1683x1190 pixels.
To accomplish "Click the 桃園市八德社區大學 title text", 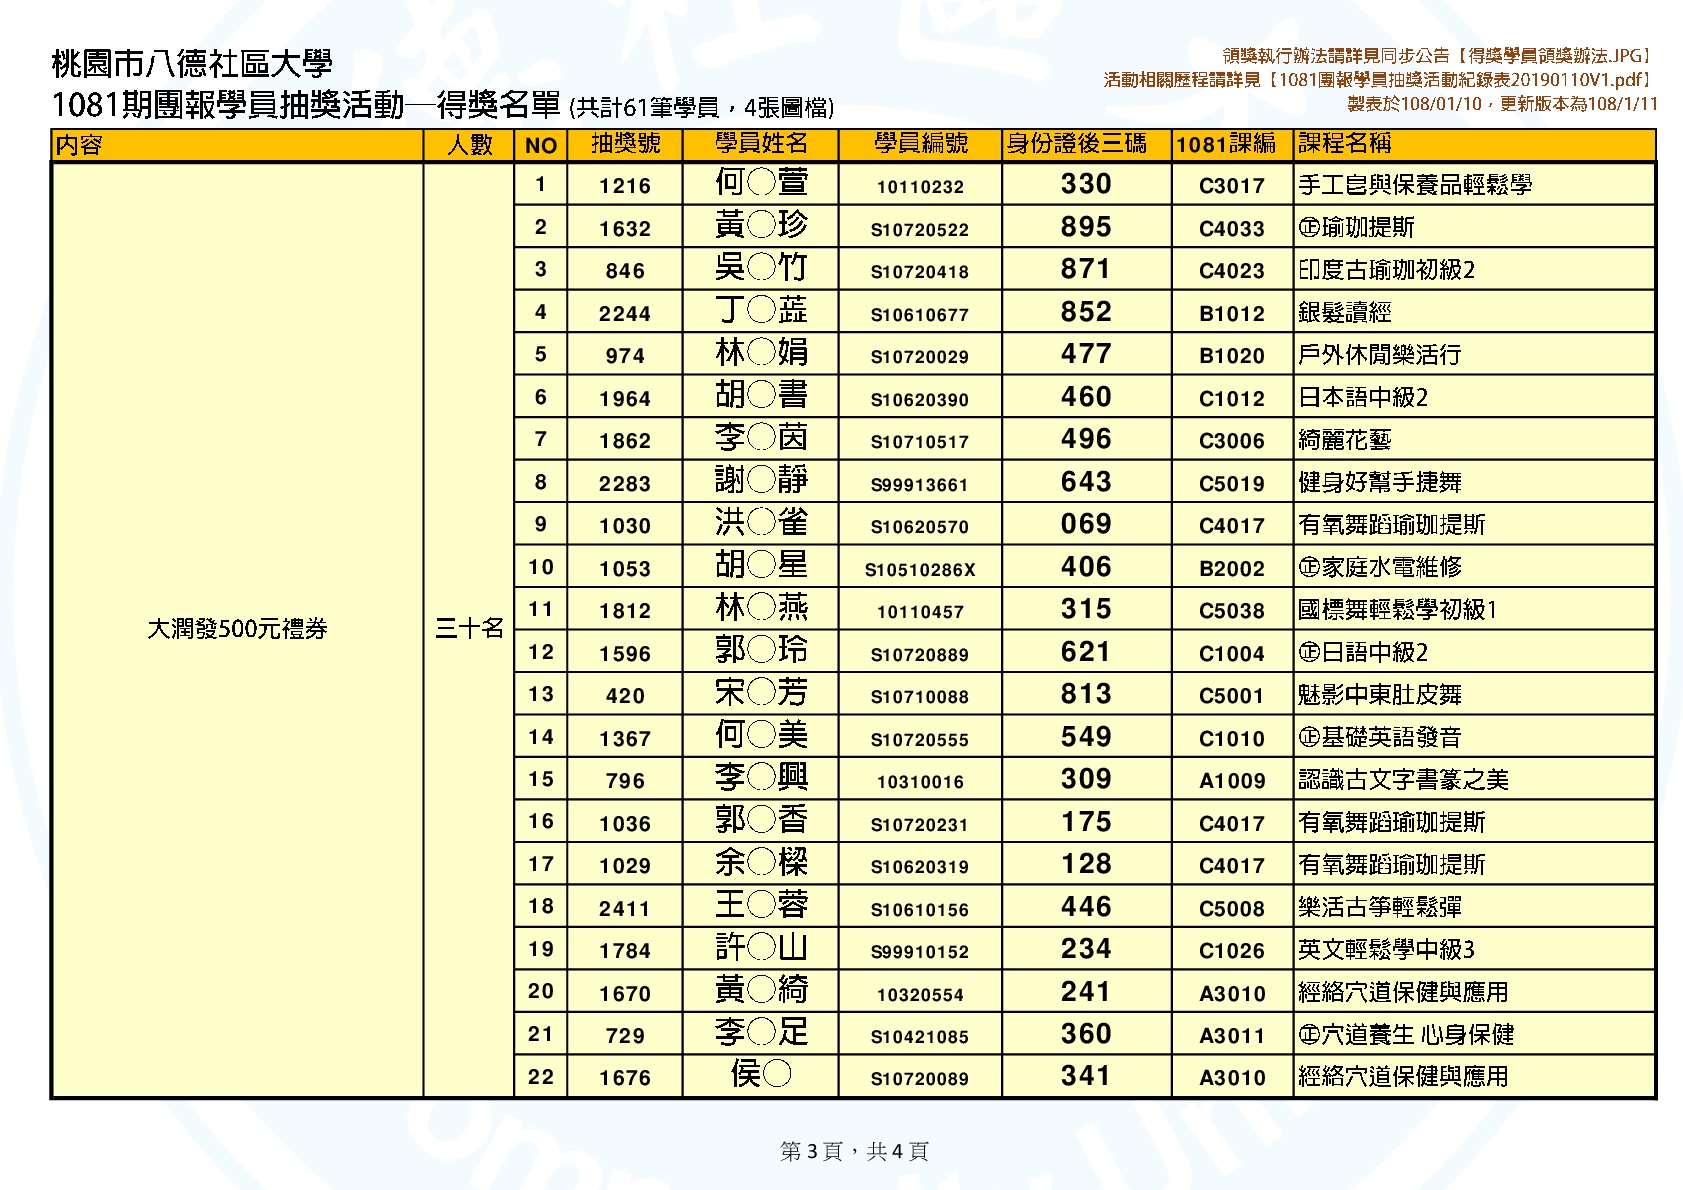I will pos(192,64).
